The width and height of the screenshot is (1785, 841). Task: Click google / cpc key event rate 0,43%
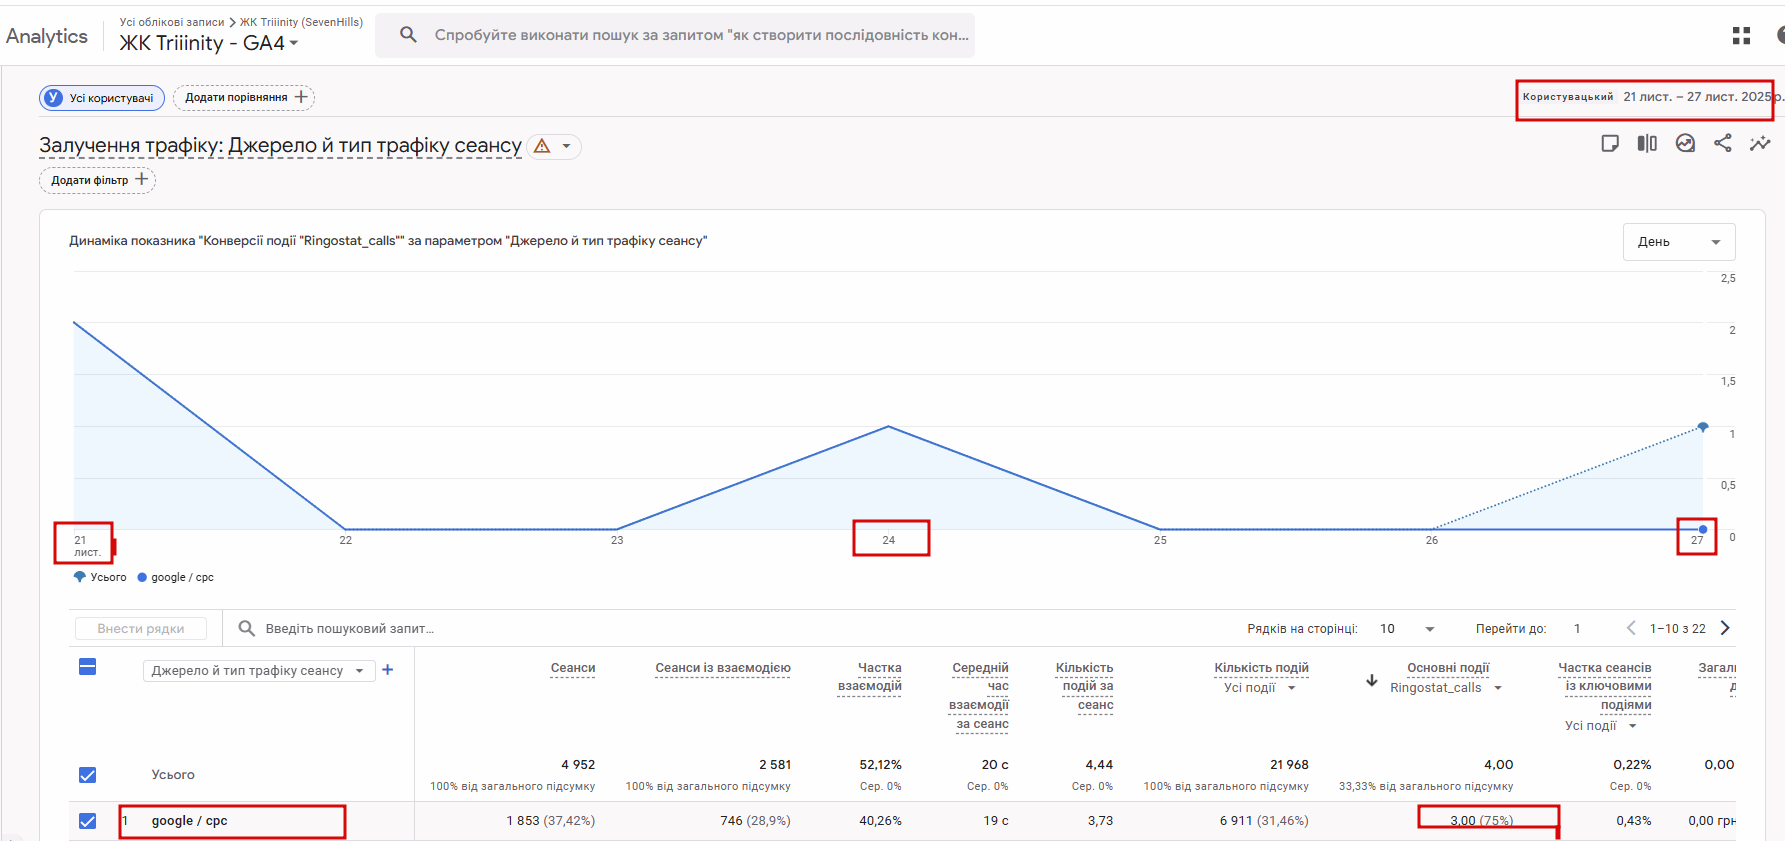click(1634, 821)
